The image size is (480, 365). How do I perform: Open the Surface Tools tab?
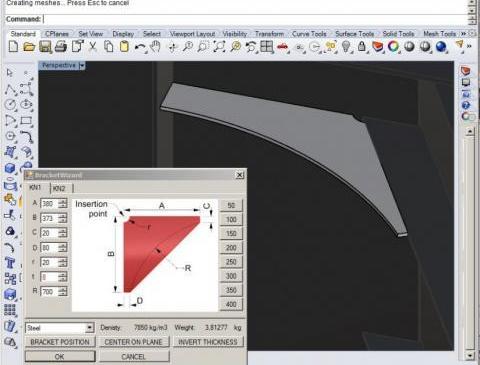354,34
